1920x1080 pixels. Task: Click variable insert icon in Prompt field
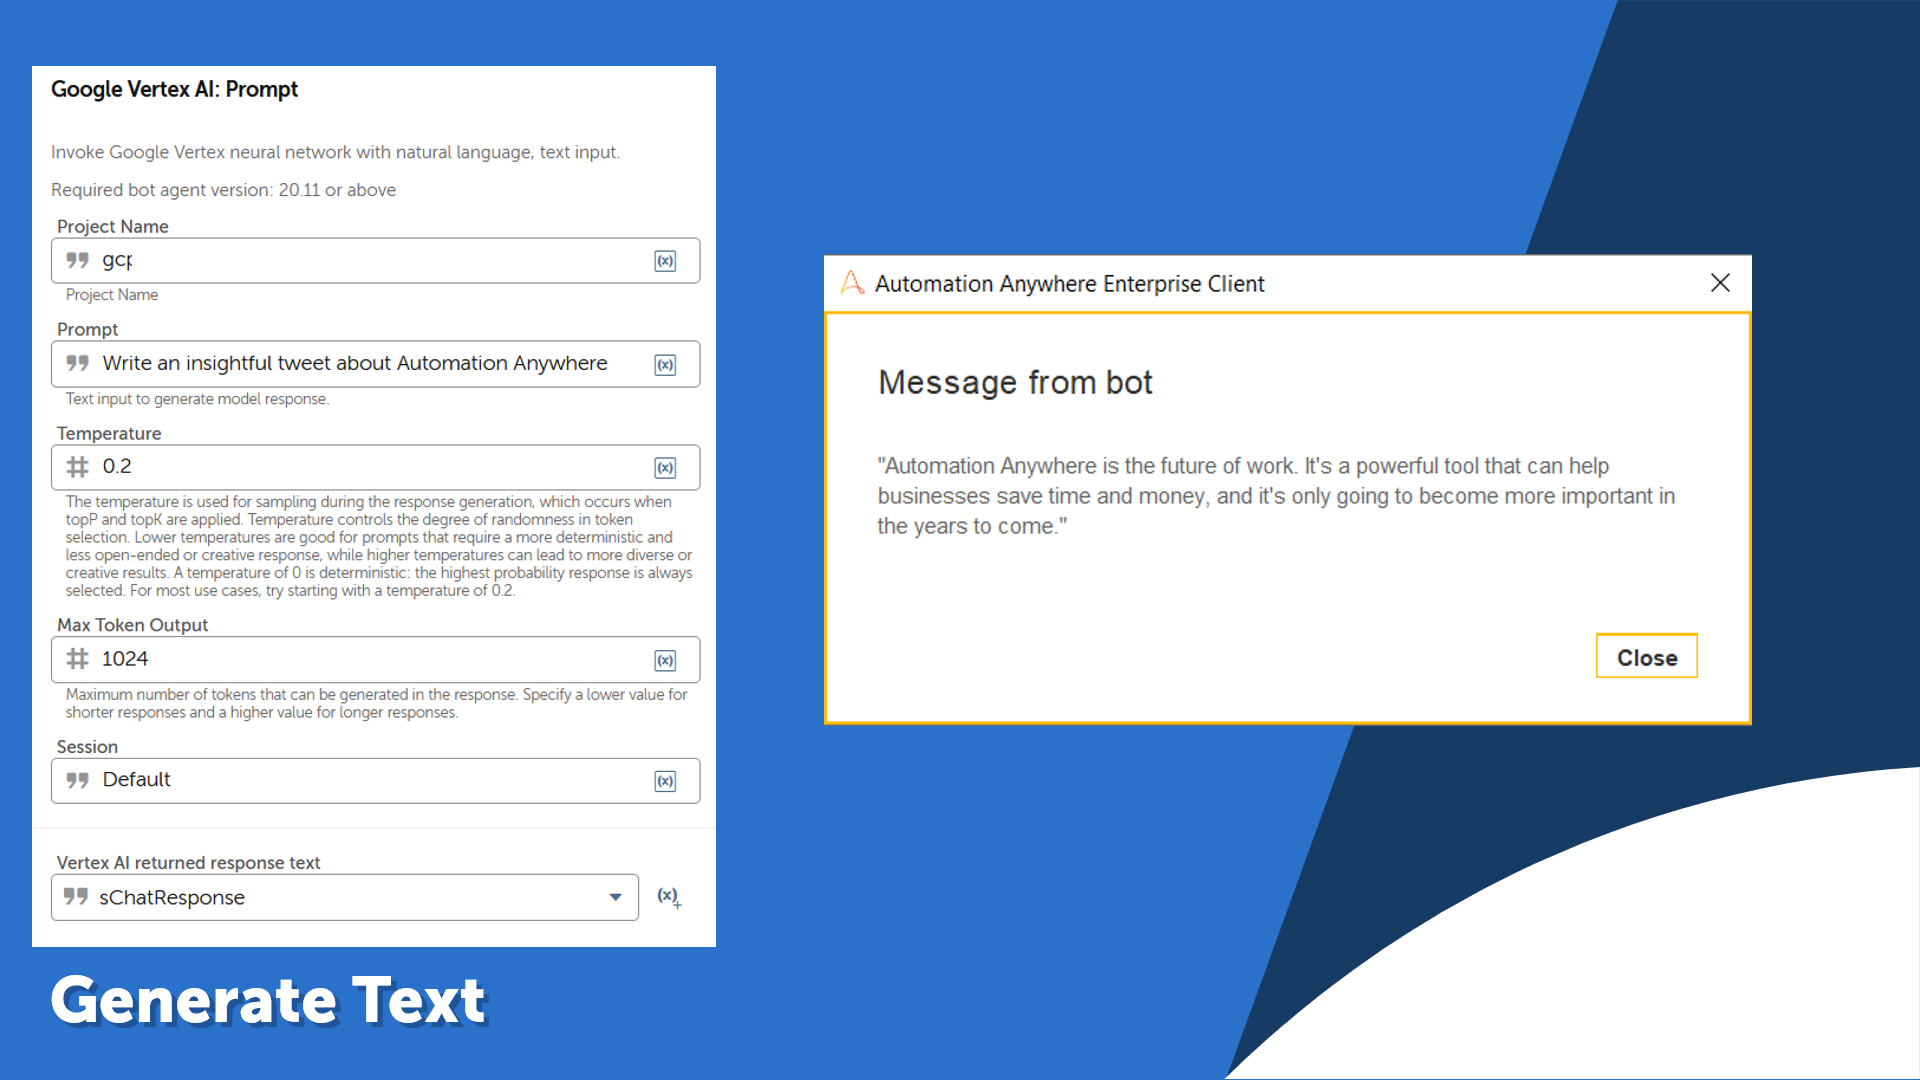[665, 365]
